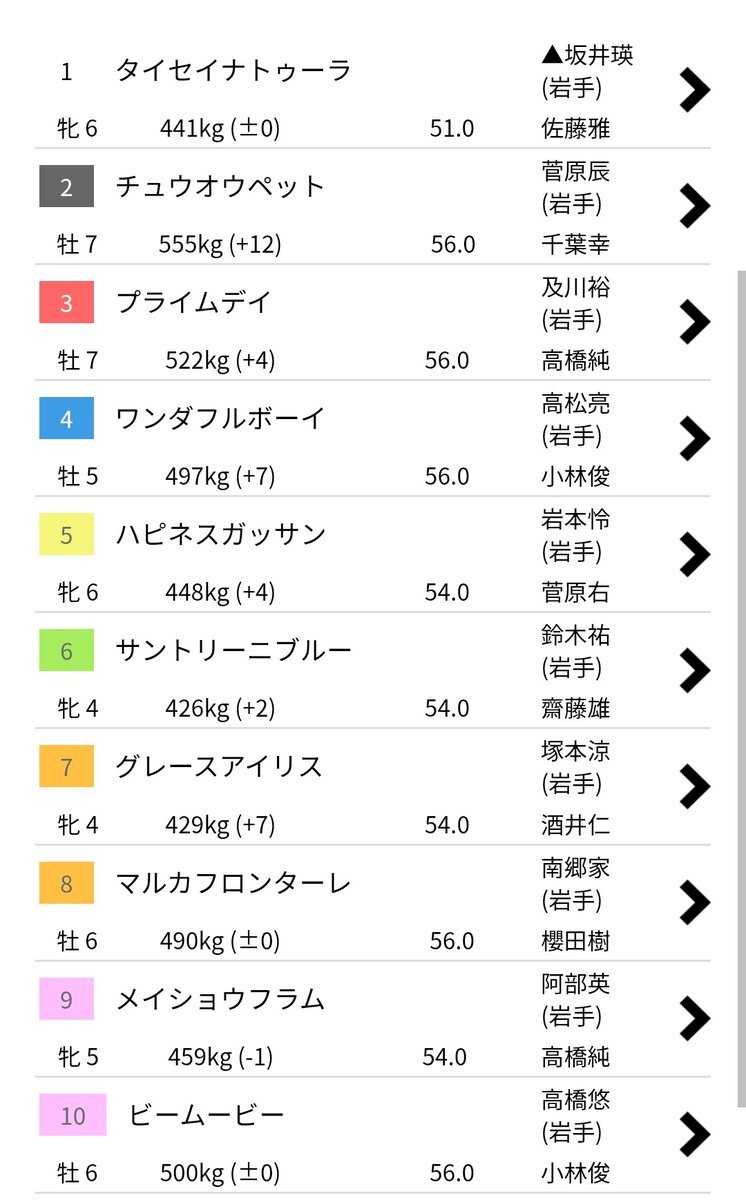Viewport: 746px width, 1200px height.
Task: Expand チュウオウペット entry with chevron
Action: pos(694,206)
